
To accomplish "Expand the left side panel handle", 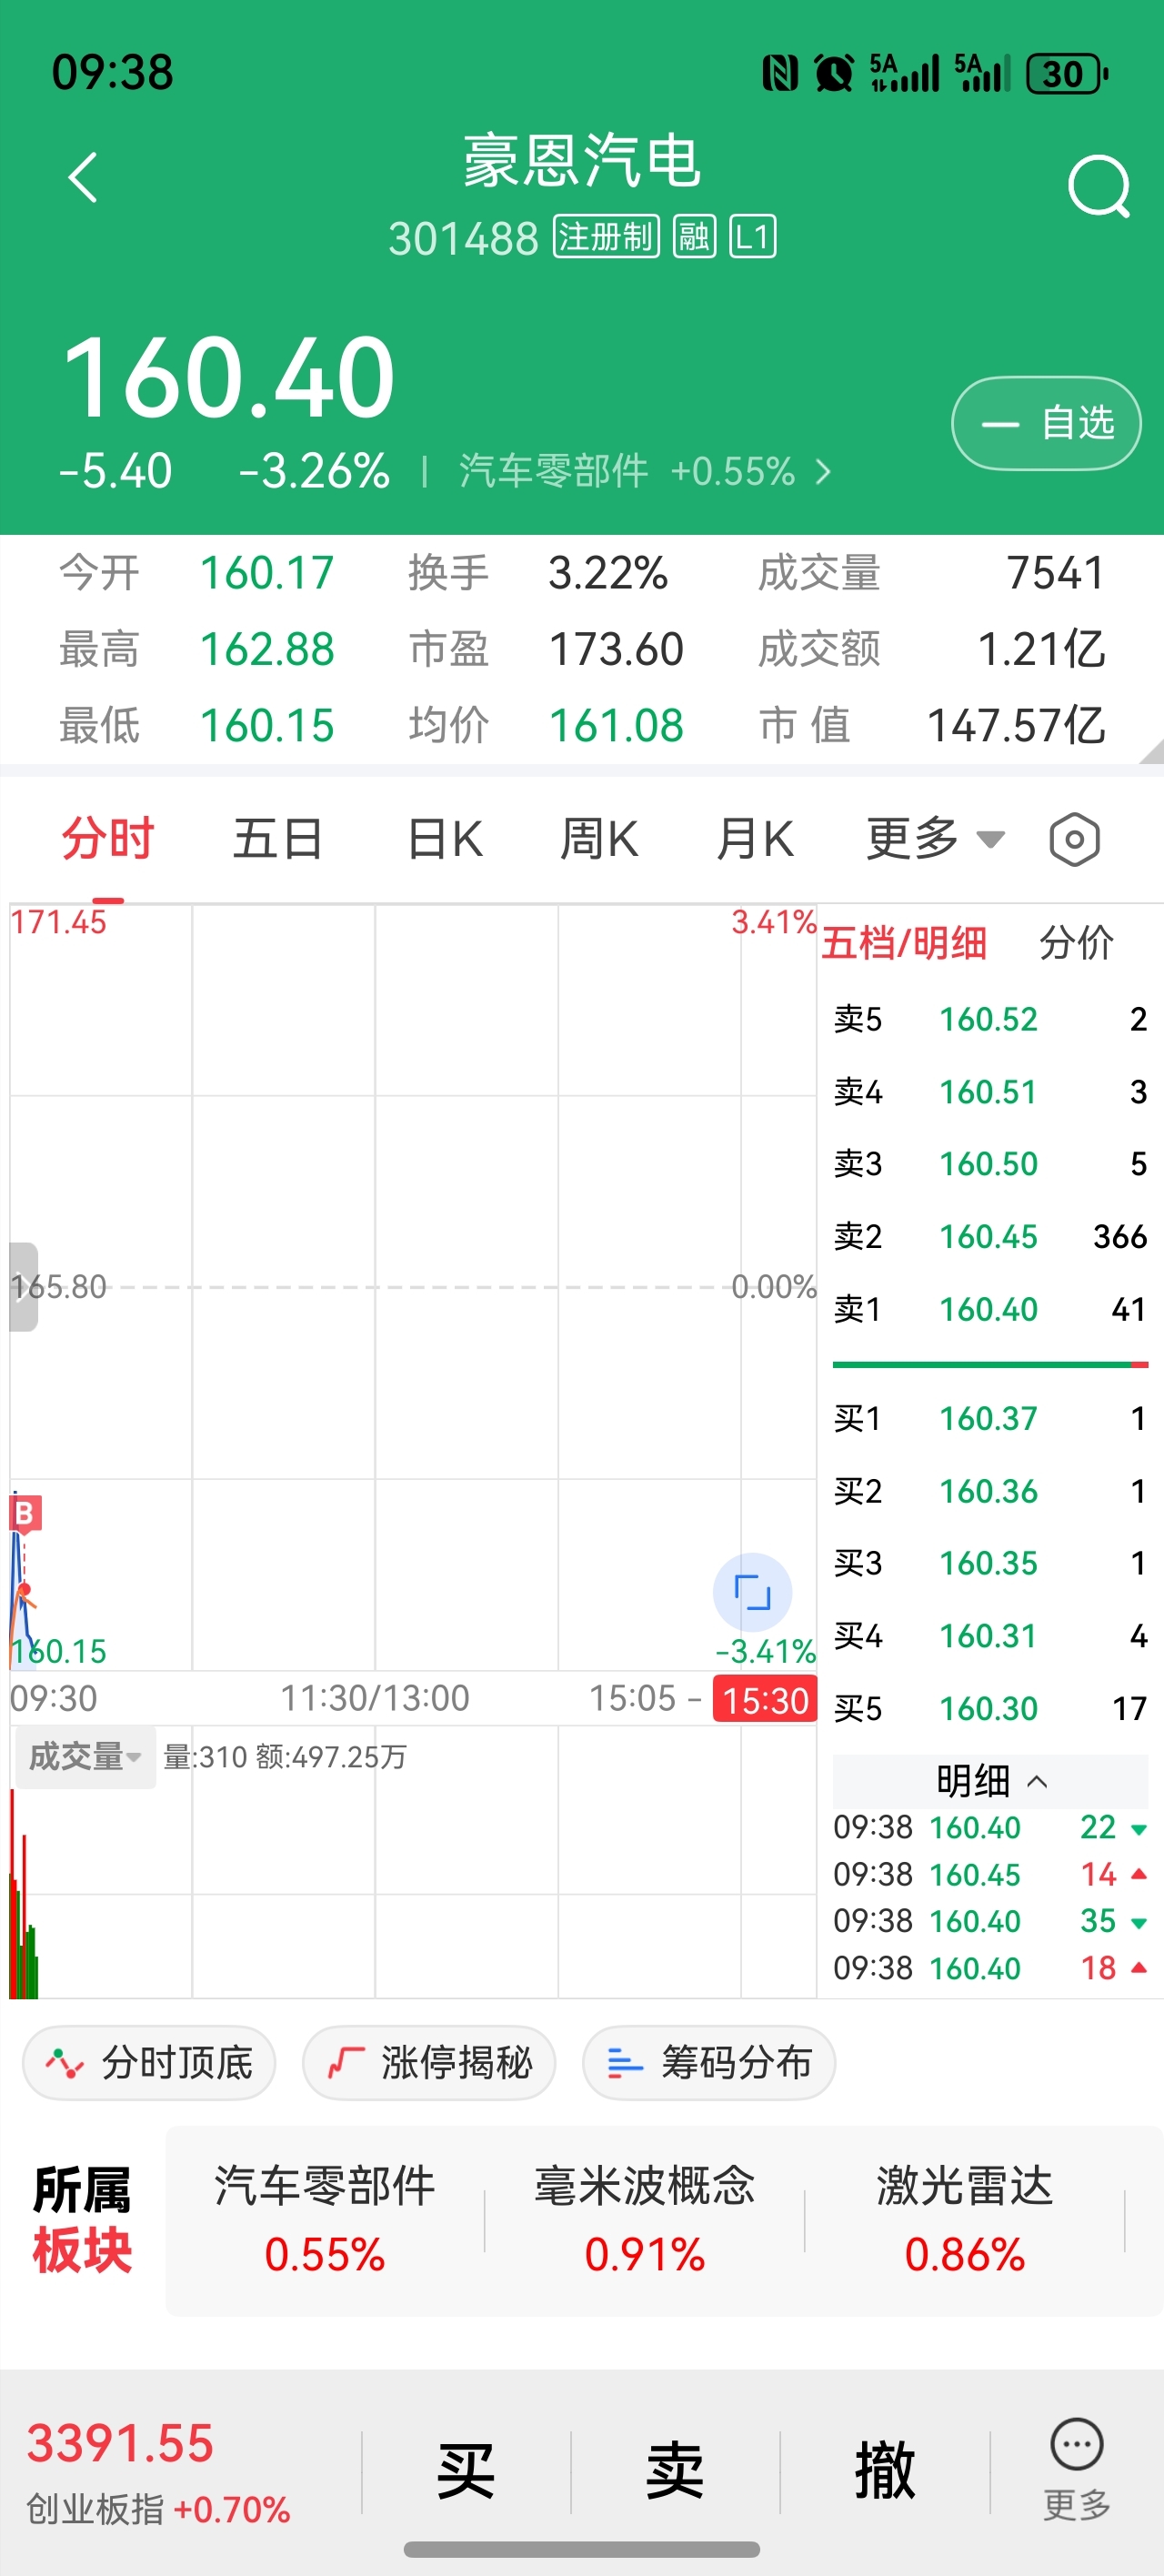I will (23, 1287).
